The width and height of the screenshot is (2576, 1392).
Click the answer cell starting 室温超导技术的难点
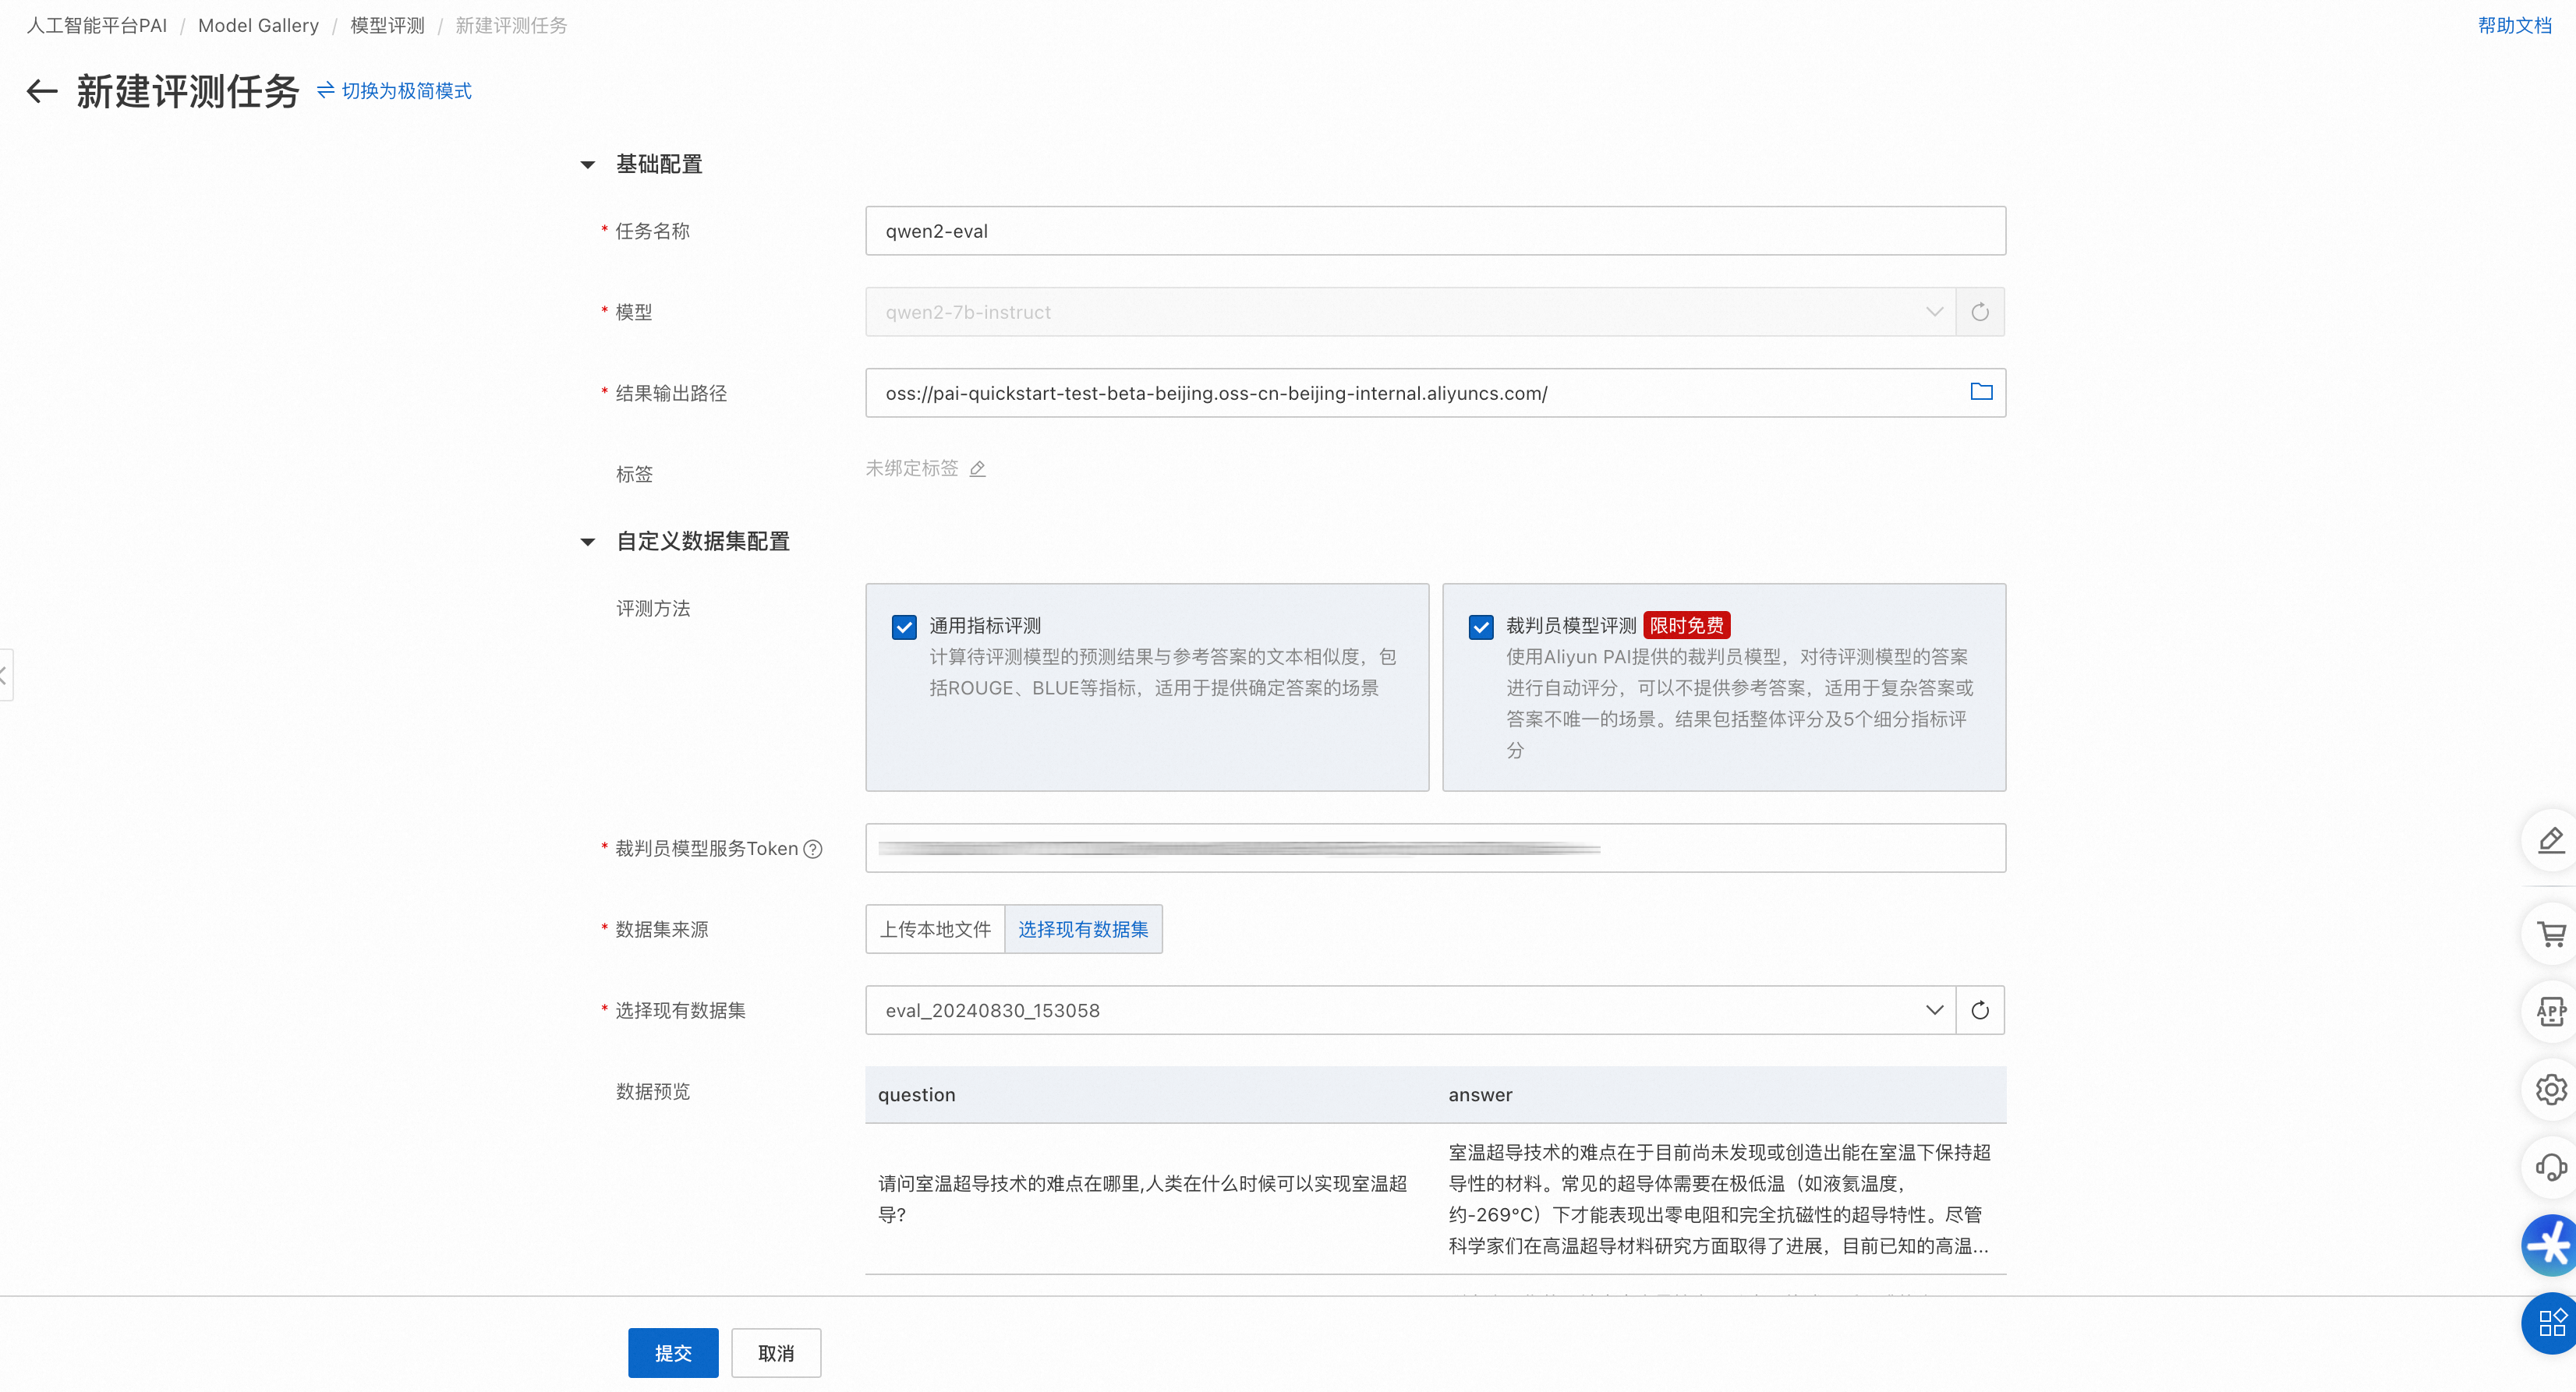[1719, 1198]
